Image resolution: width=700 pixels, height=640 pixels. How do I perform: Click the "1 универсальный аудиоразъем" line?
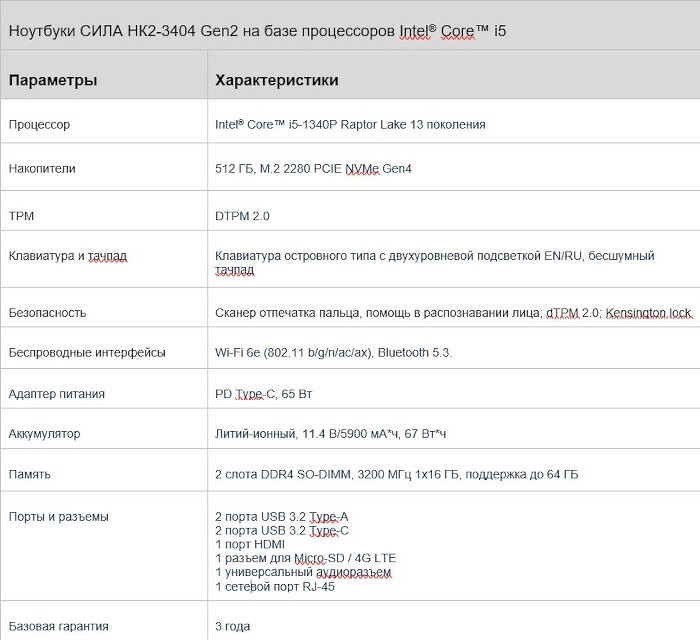point(303,572)
